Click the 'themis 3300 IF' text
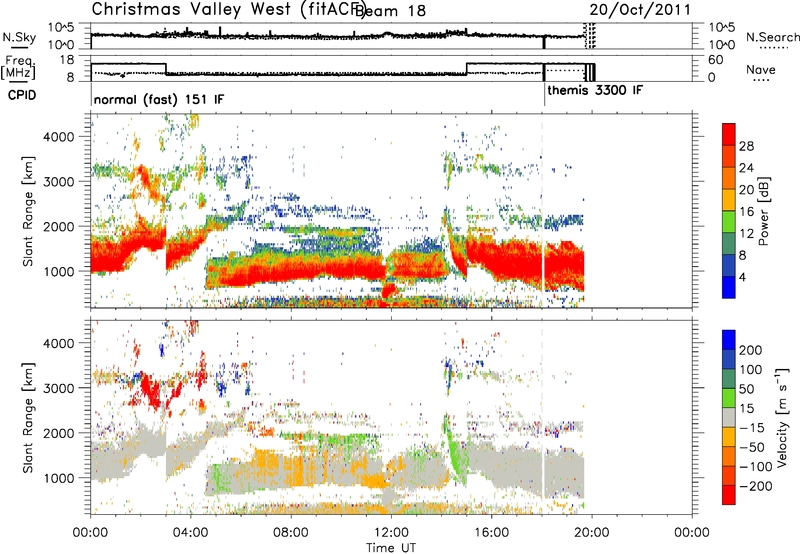This screenshot has width=800, height=554. tap(595, 91)
